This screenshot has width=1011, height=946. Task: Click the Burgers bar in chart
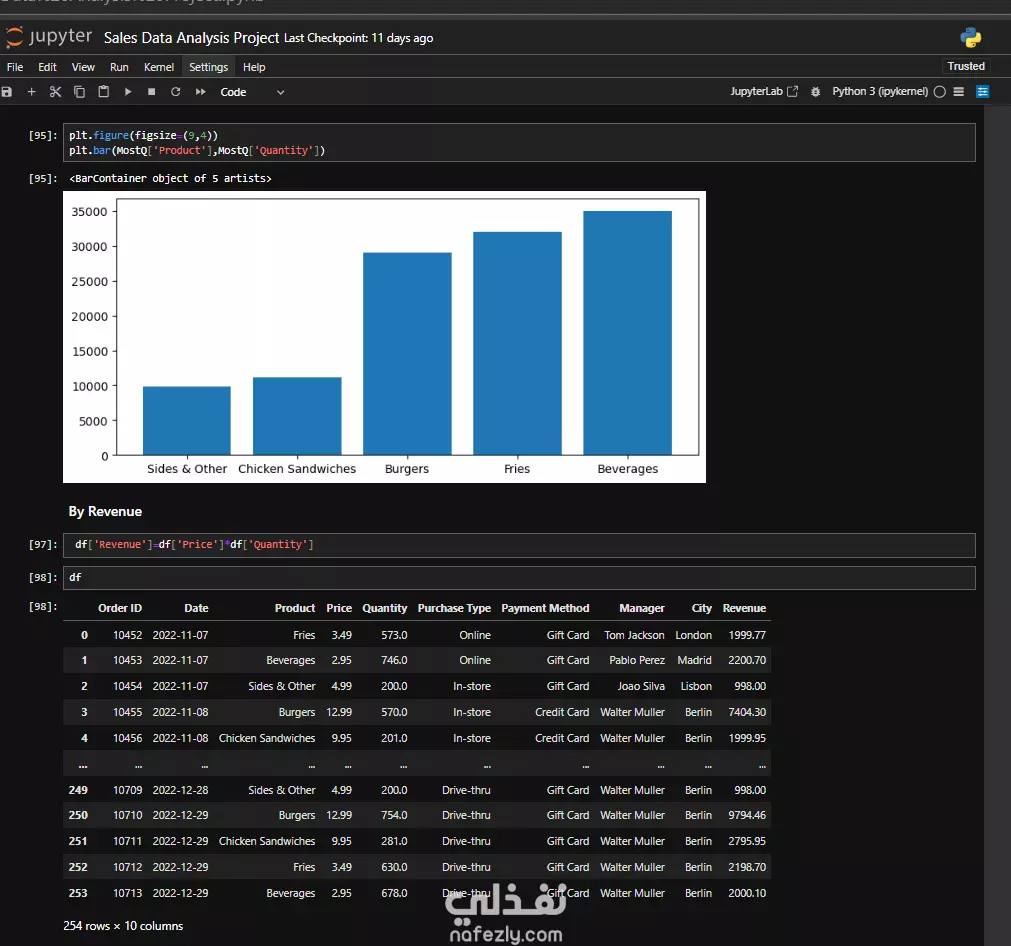tap(407, 353)
